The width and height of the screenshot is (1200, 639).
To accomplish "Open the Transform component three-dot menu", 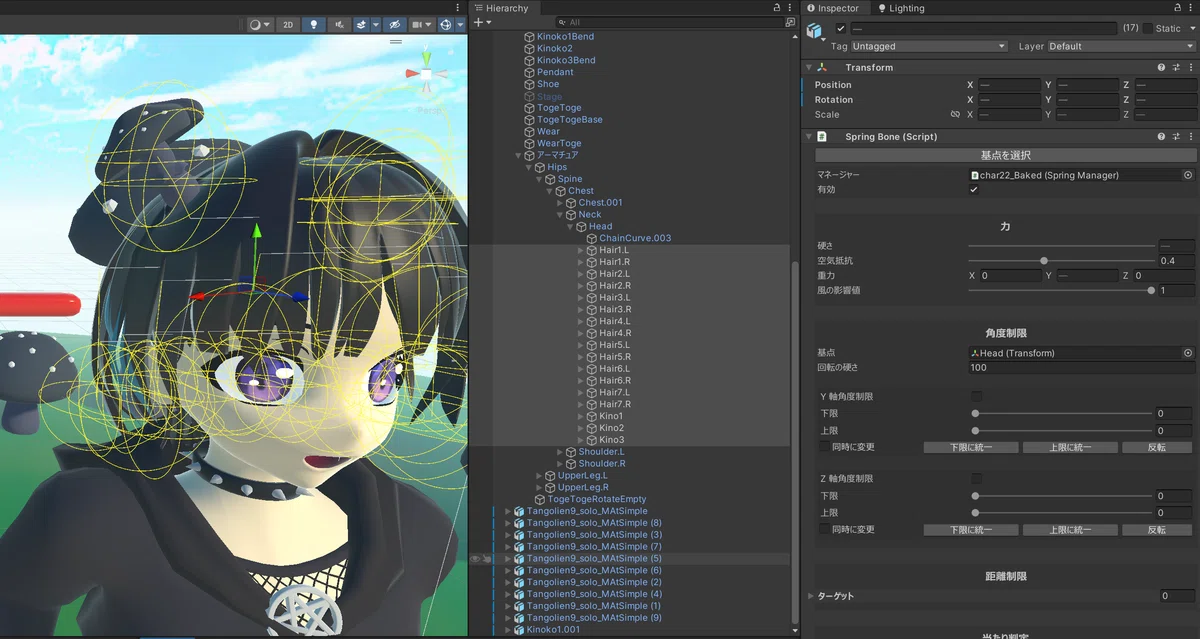I will (x=1191, y=67).
